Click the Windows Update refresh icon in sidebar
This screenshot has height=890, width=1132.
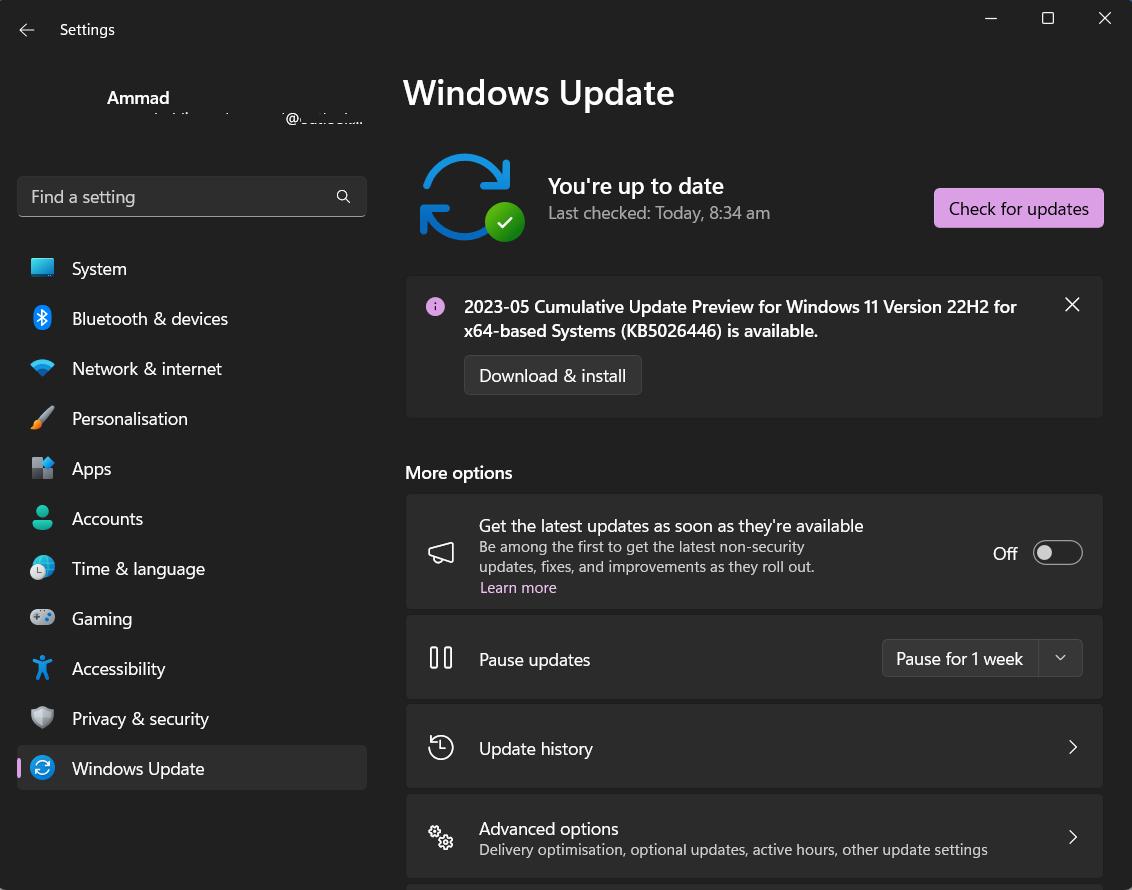[42, 768]
